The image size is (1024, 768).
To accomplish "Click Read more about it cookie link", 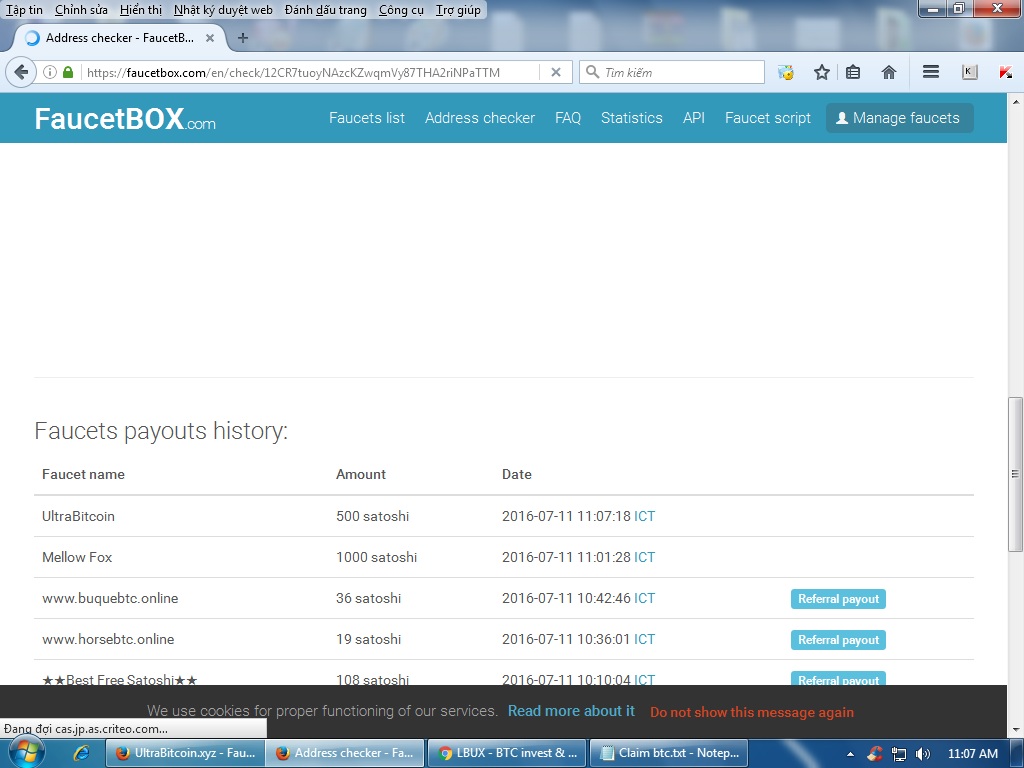I will 571,711.
